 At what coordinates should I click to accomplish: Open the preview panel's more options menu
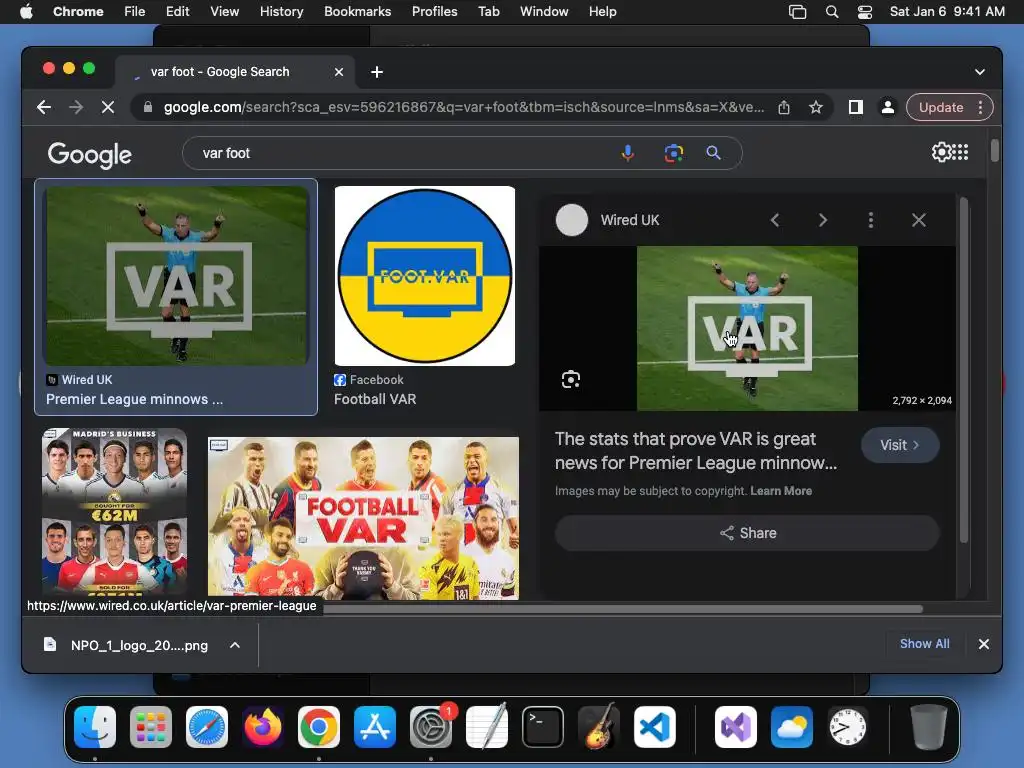[871, 220]
